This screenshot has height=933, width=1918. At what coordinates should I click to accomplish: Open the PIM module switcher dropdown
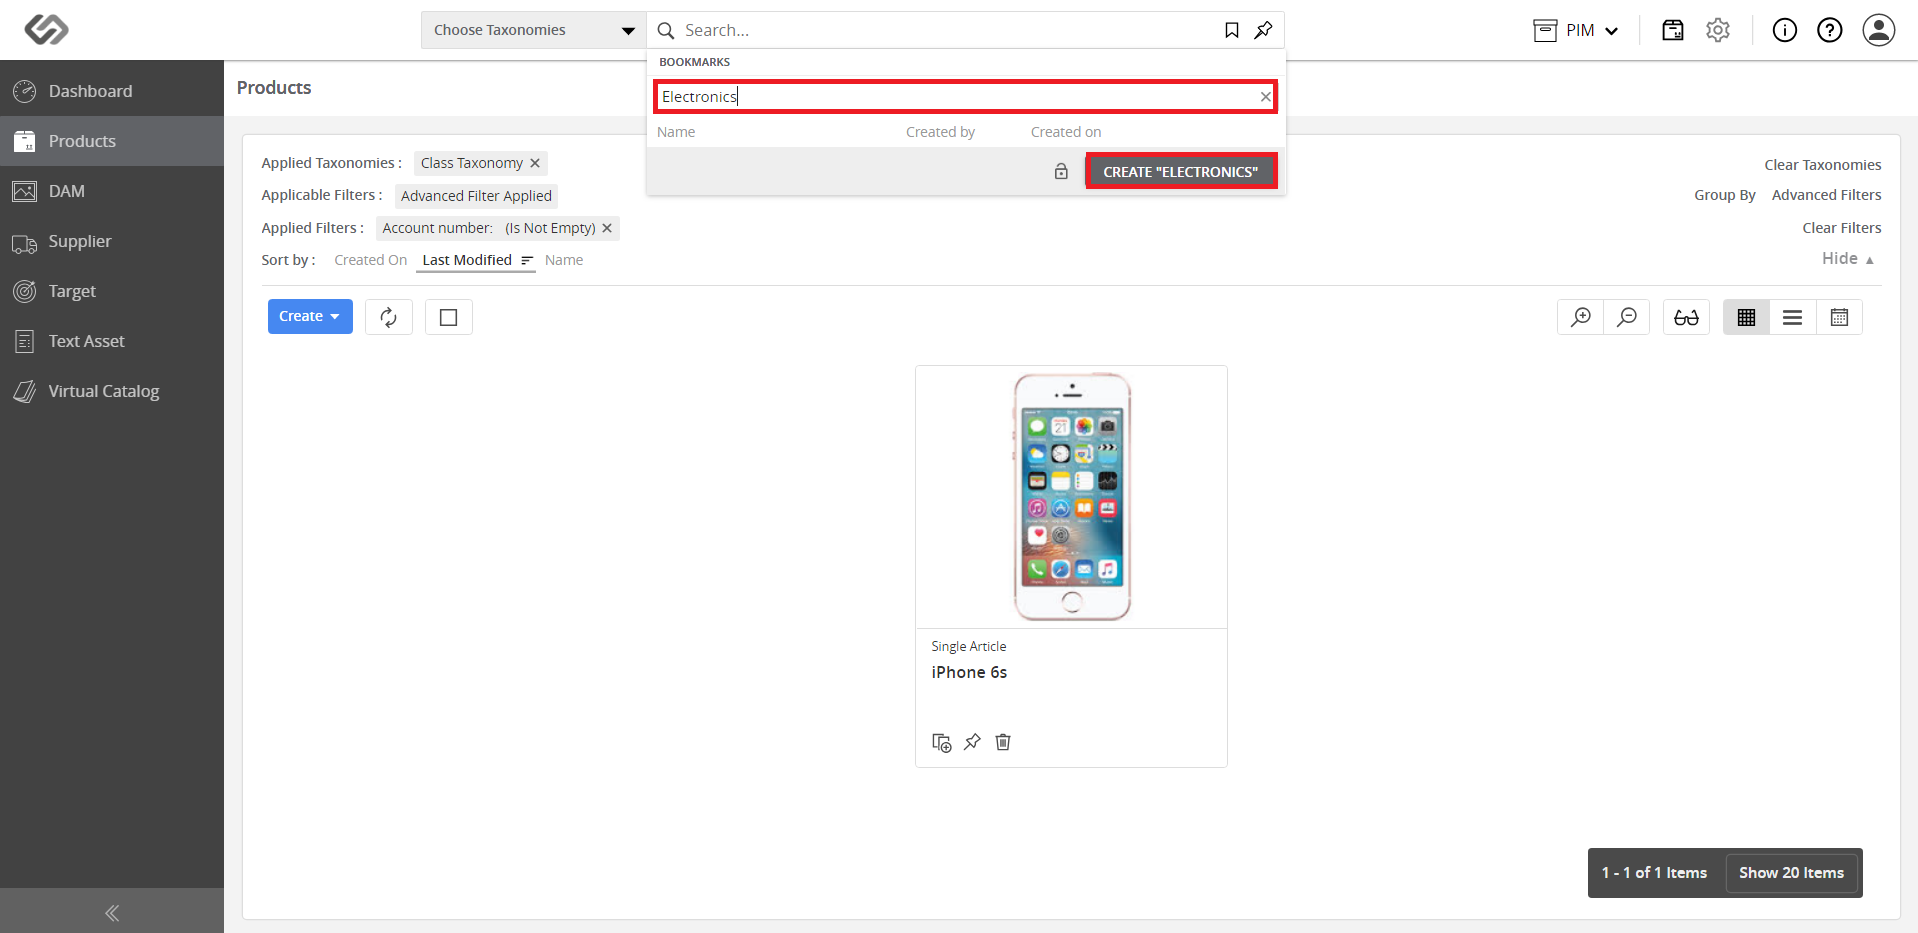point(1576,30)
